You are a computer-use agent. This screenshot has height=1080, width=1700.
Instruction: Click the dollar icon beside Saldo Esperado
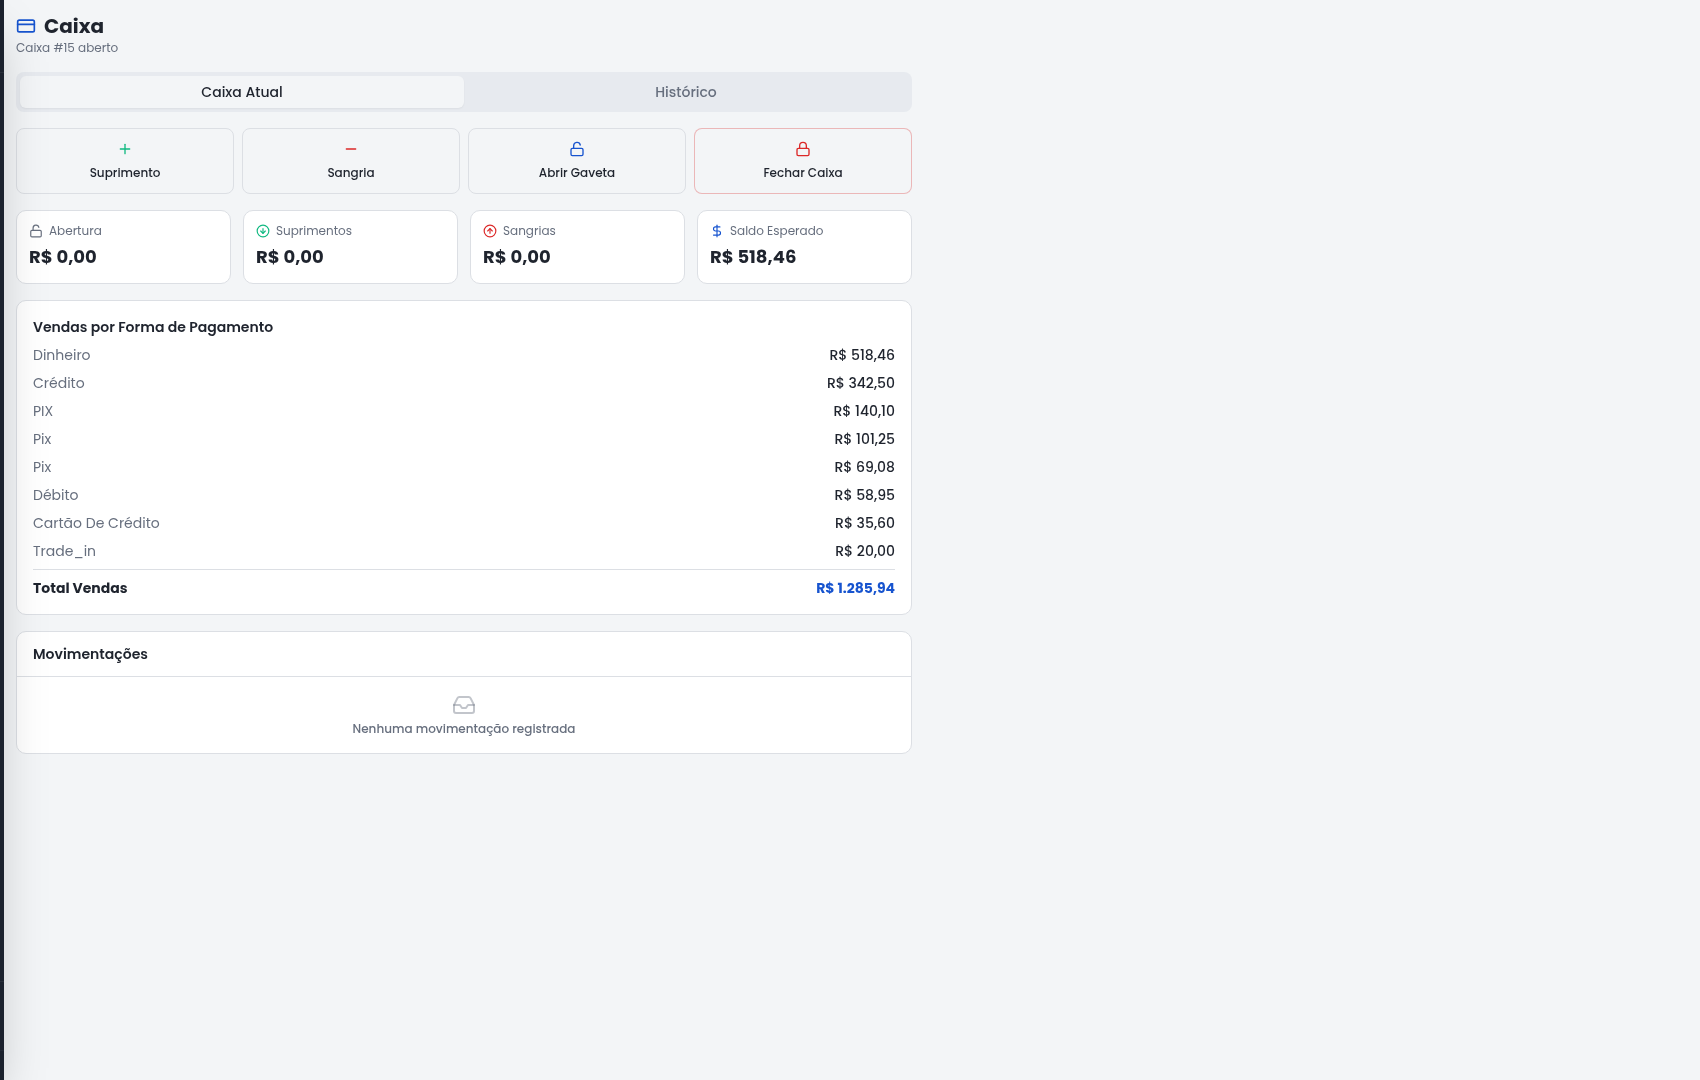(717, 231)
